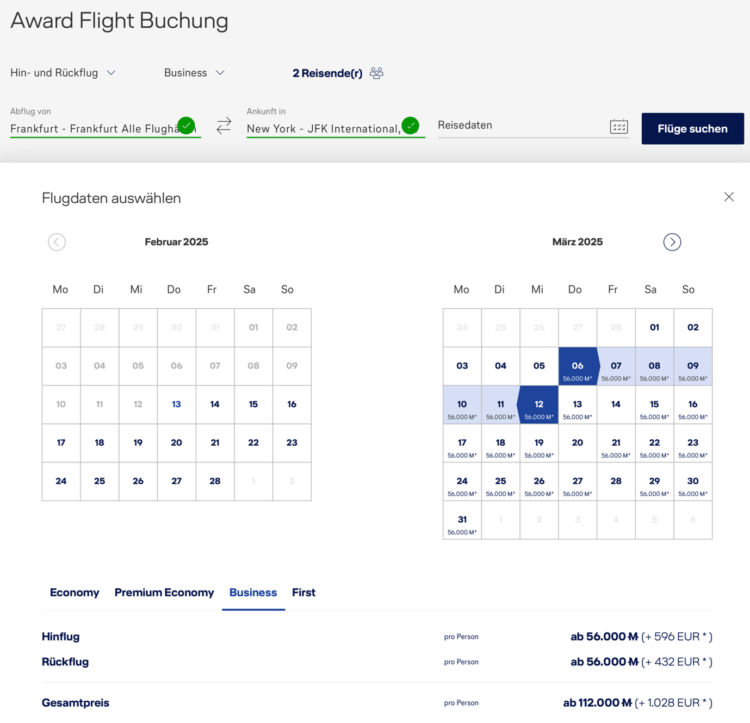Expand the Hin- und Rückflug trip type dropdown
The width and height of the screenshot is (750, 723).
pos(63,73)
